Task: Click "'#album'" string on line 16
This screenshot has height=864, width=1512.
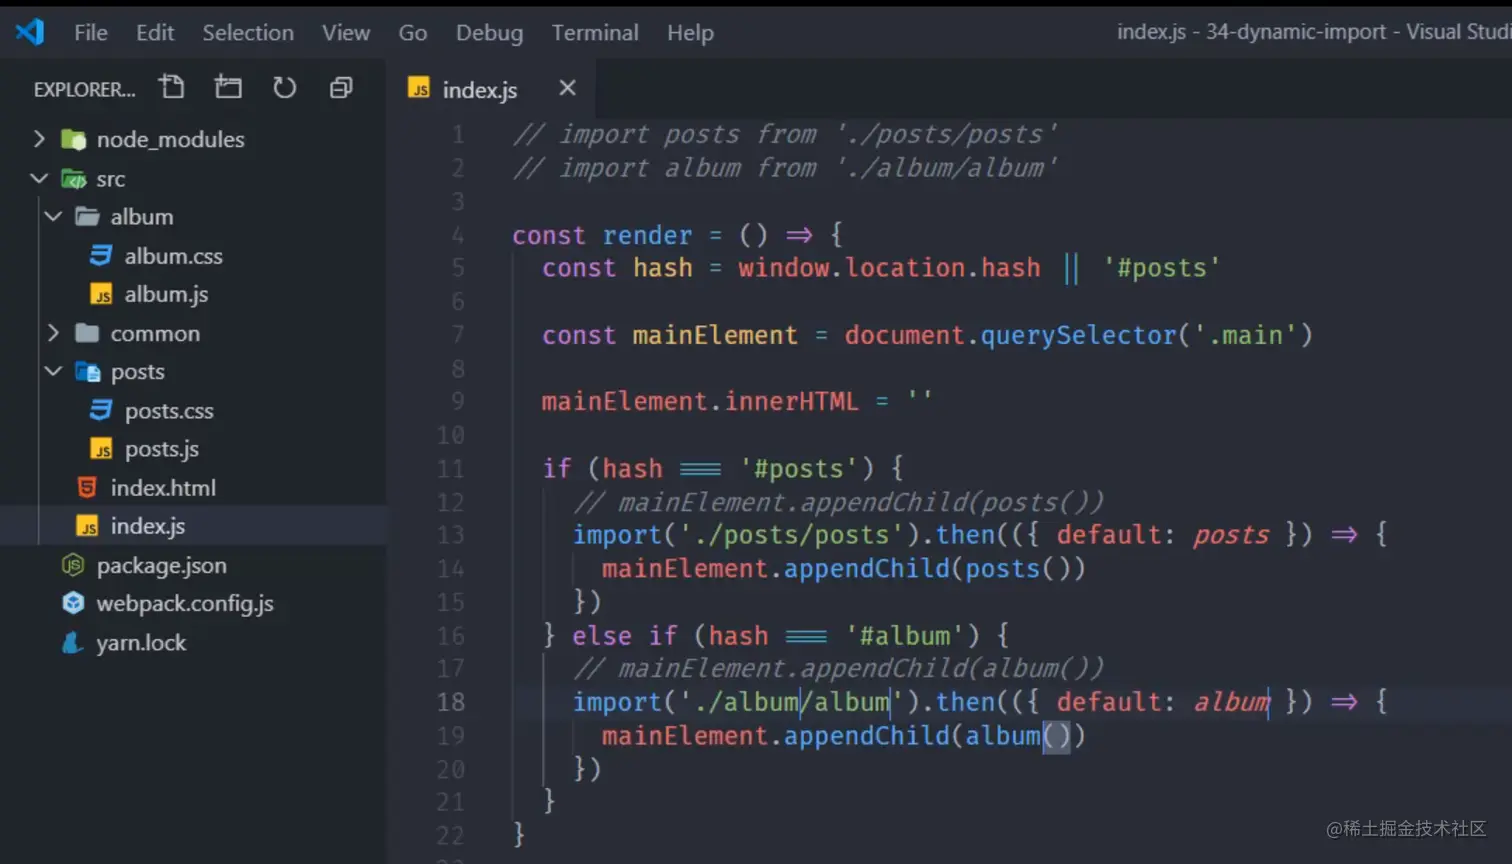Action: pos(906,636)
